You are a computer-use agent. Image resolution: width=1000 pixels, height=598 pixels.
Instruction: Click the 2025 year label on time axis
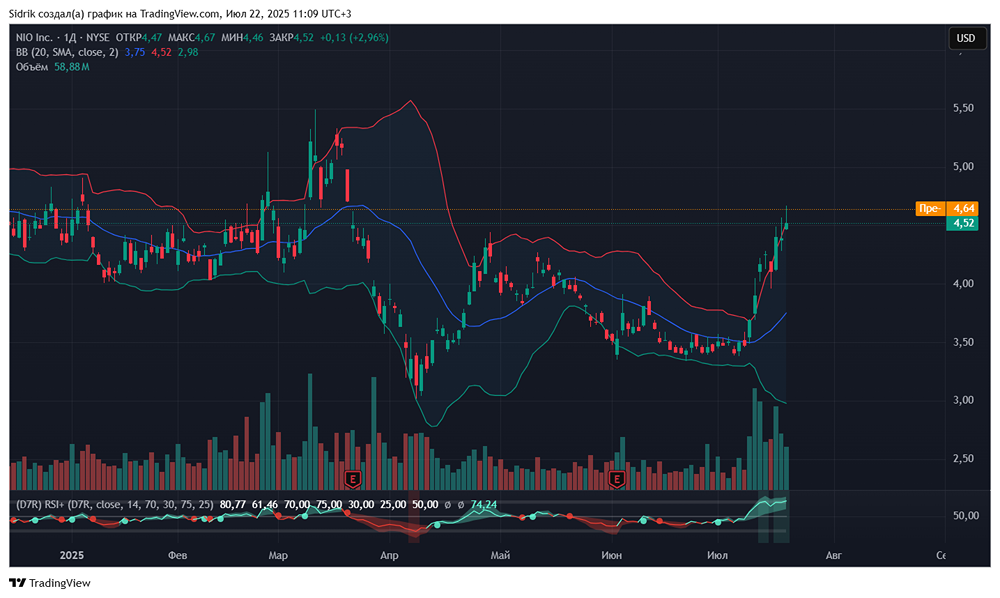click(71, 555)
